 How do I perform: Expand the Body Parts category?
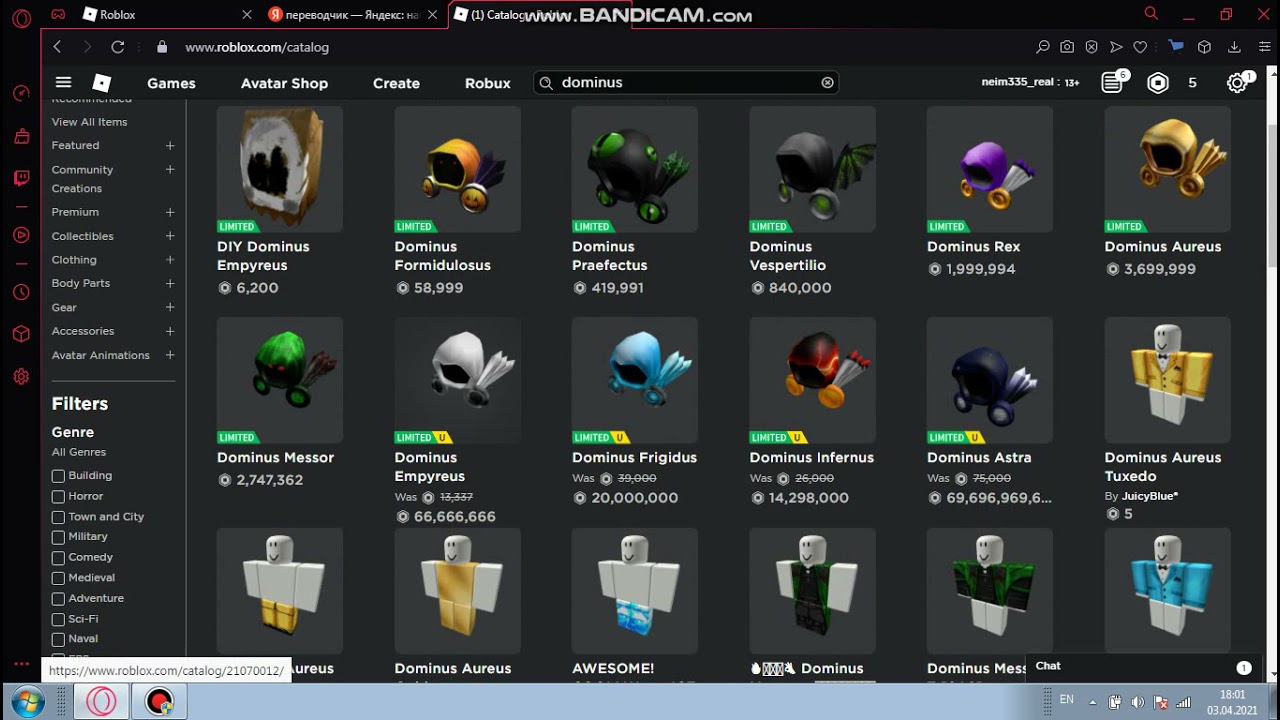pyautogui.click(x=170, y=283)
